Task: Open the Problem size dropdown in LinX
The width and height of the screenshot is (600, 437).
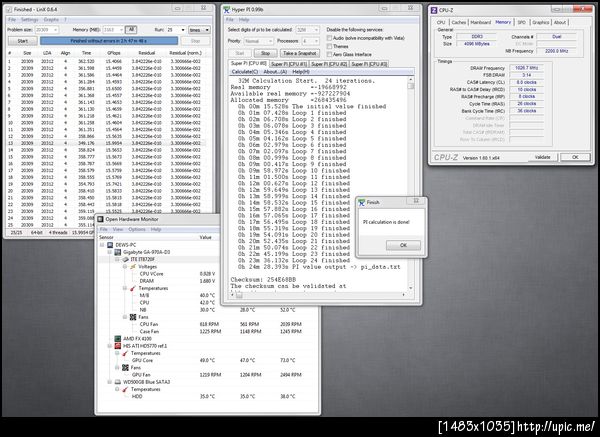Action: [47, 30]
